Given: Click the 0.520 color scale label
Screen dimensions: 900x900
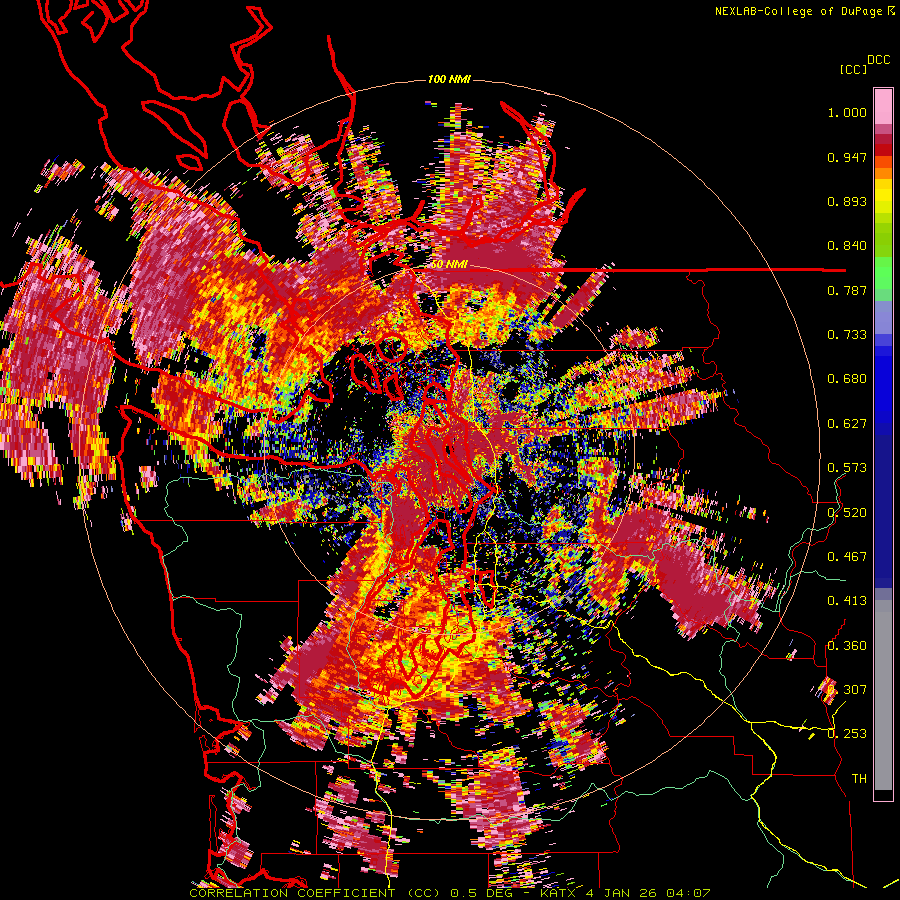Looking at the screenshot, I should pos(847,512).
